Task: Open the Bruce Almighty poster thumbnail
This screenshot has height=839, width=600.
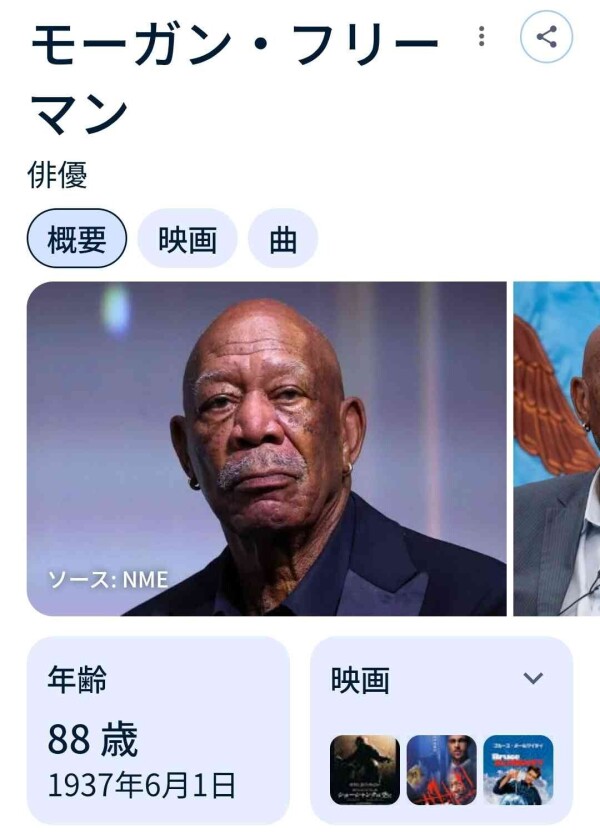Action: click(518, 770)
